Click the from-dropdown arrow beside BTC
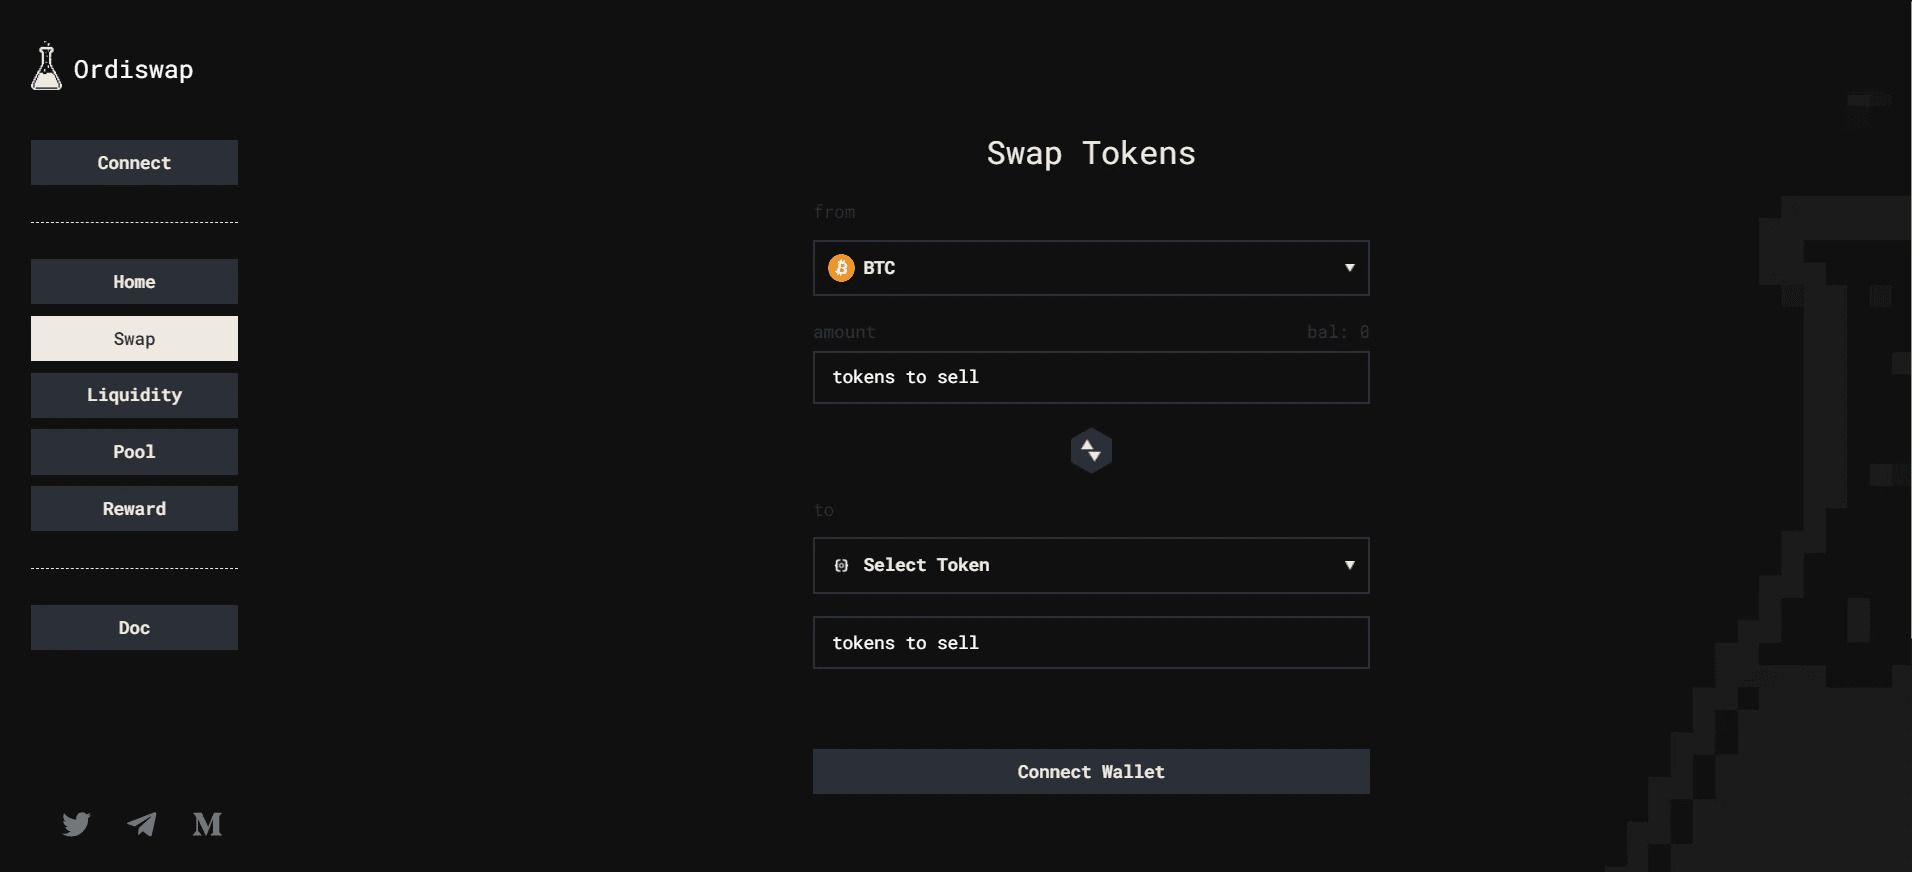 click(1349, 268)
